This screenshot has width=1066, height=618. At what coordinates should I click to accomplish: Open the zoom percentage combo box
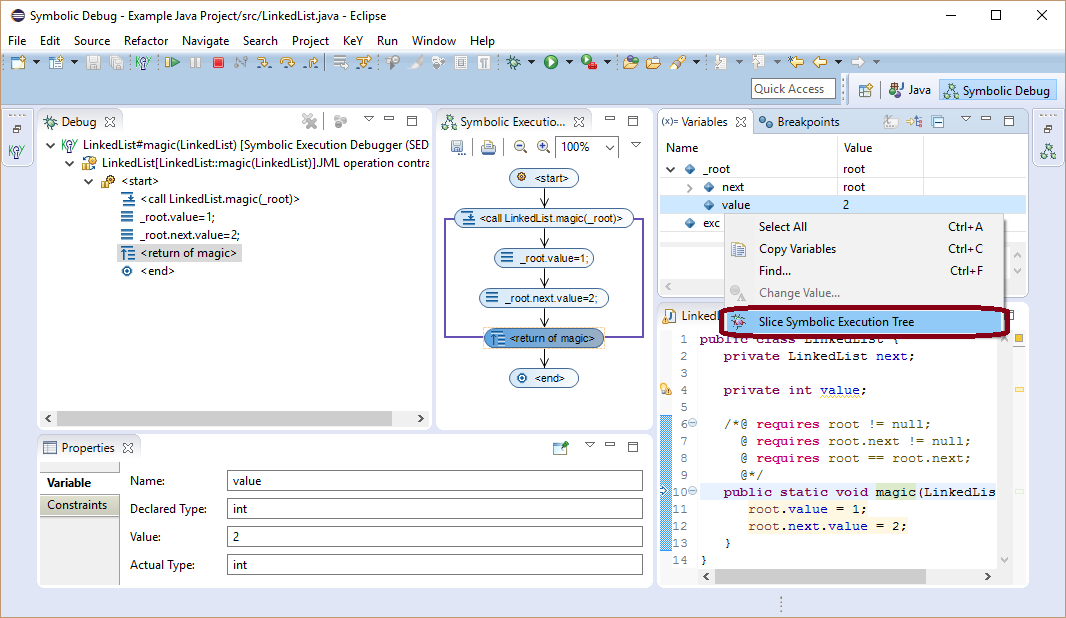coord(610,147)
